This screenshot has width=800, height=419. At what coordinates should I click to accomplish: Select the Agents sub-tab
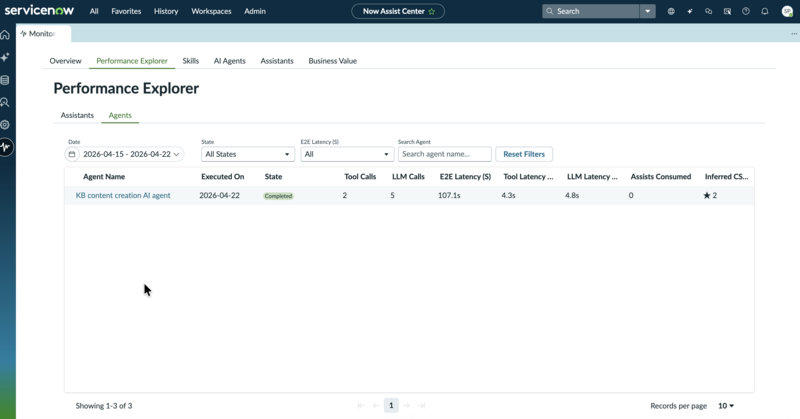click(120, 115)
